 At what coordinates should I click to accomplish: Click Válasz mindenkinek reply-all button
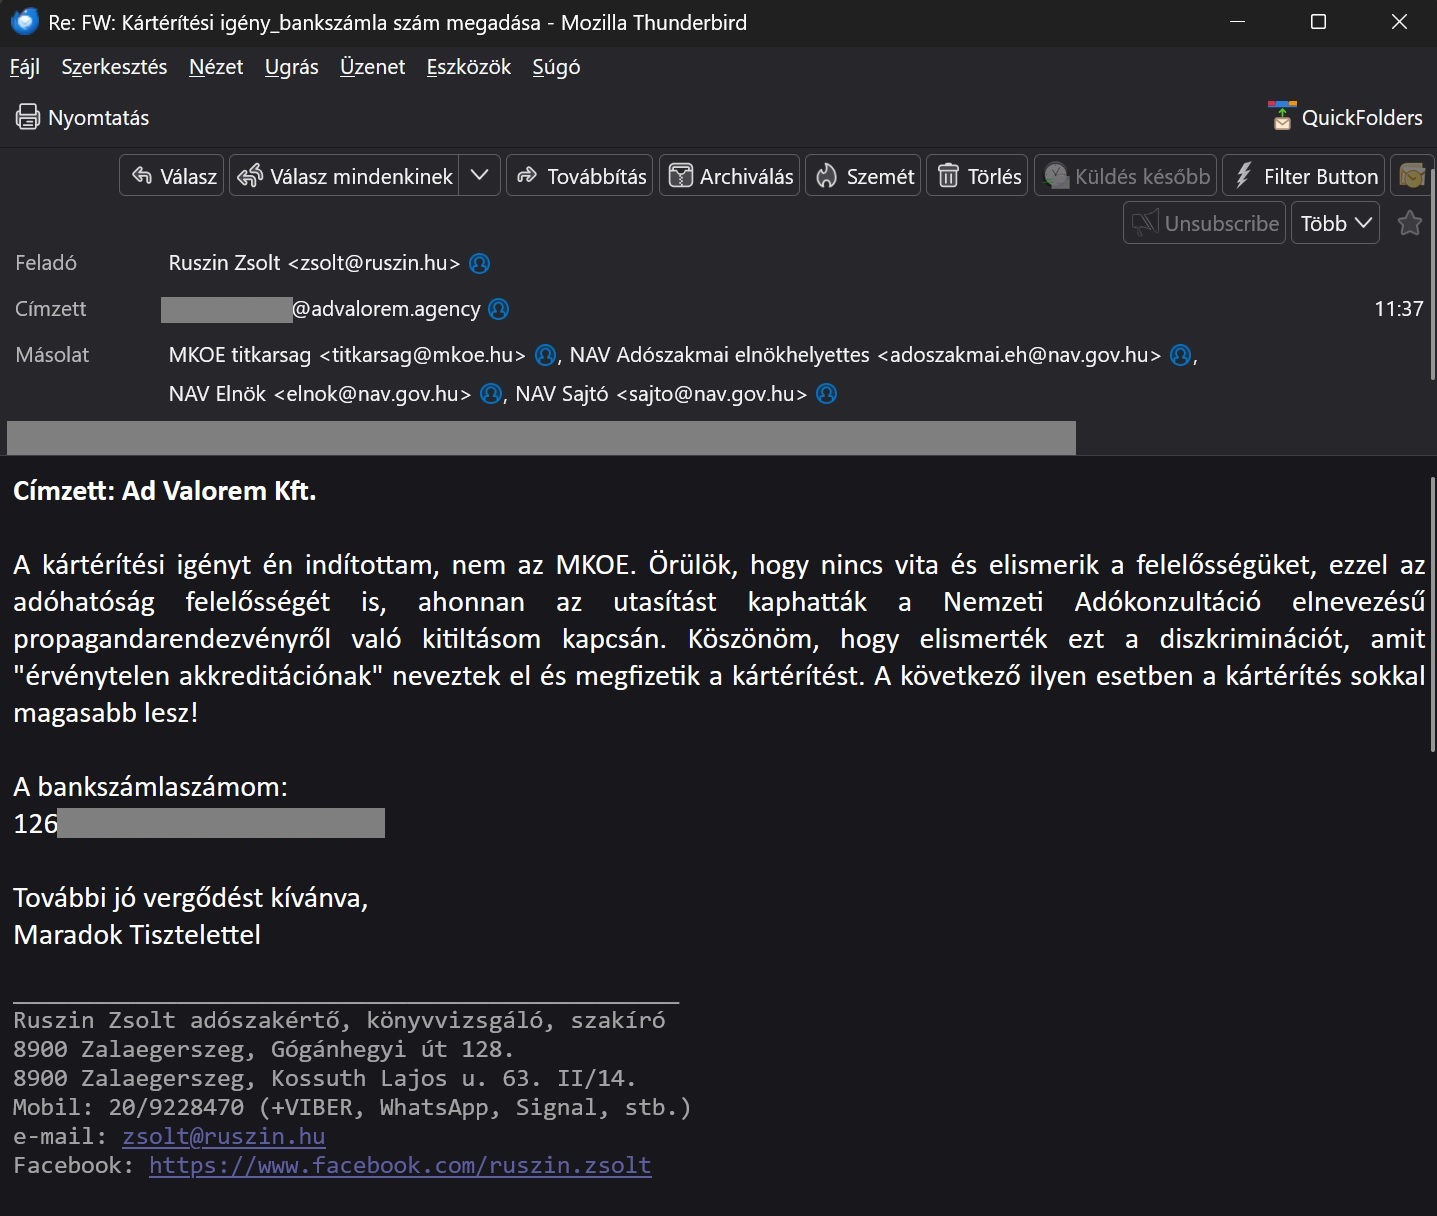[x=346, y=176]
